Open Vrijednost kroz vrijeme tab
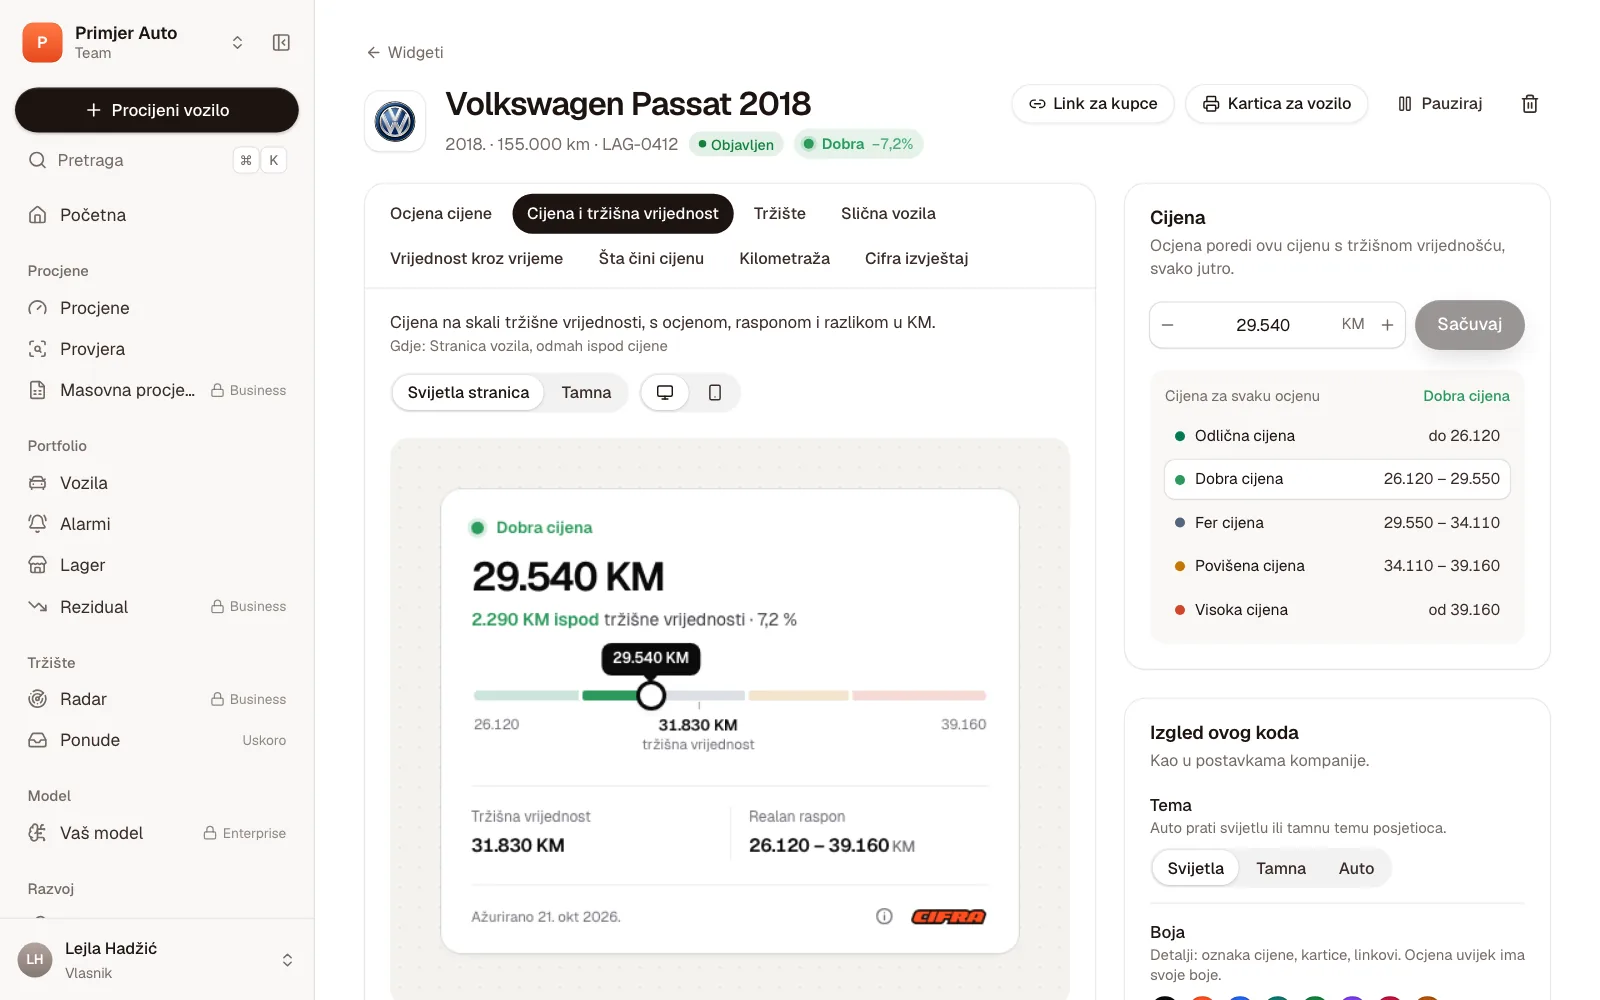 pyautogui.click(x=476, y=259)
